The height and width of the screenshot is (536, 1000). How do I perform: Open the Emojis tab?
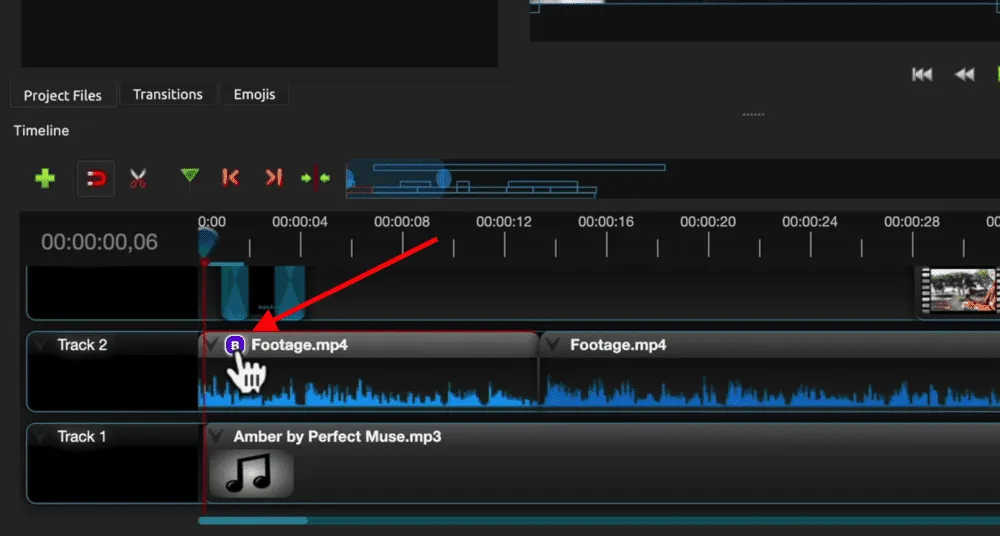tap(255, 94)
